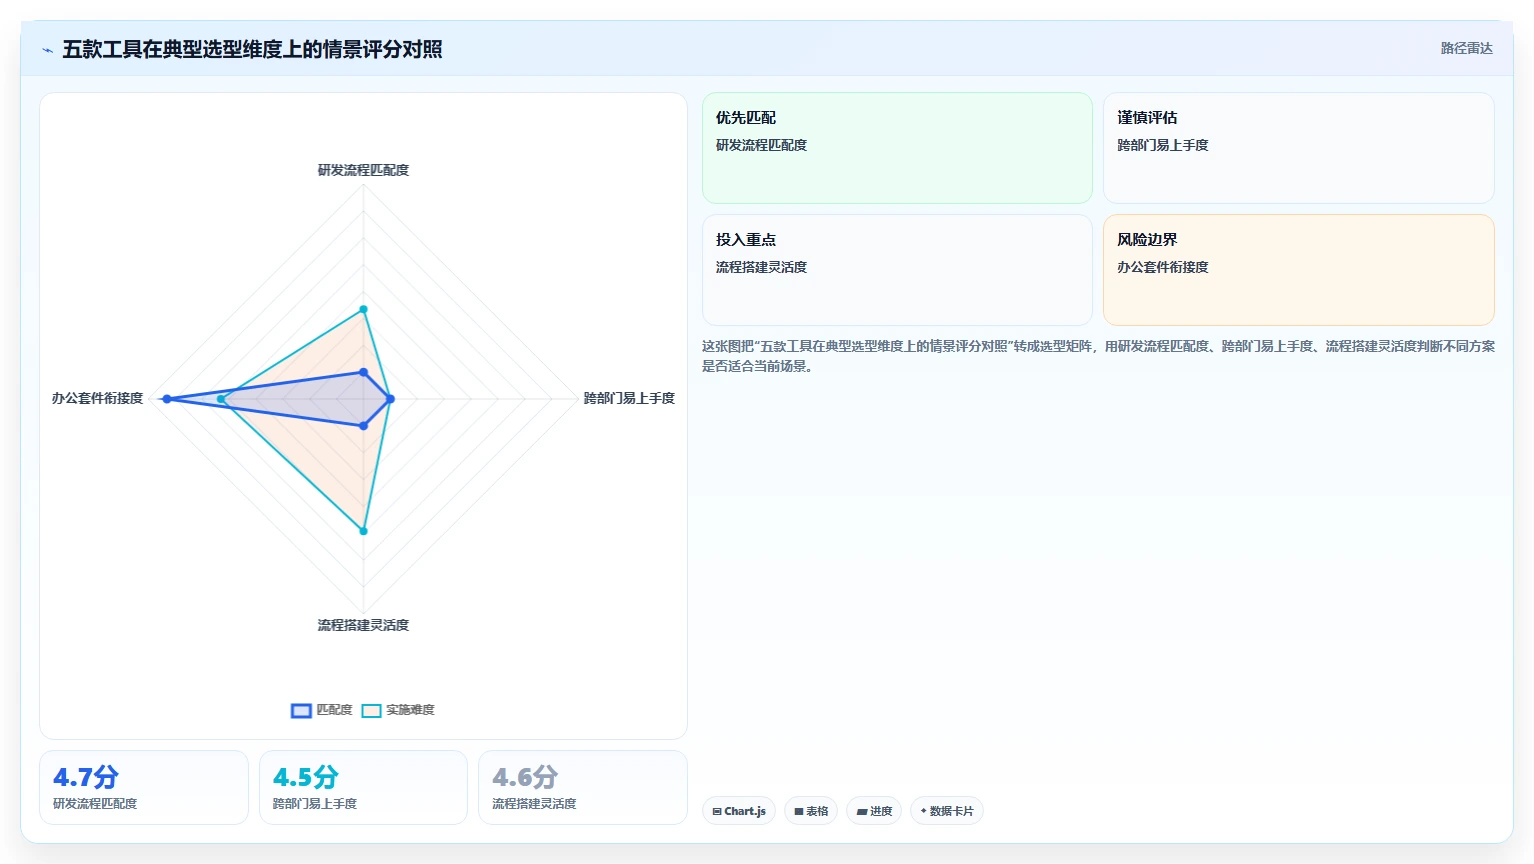
Task: Click 跨部门易上手度 text in 谨慎评估 card
Action: [x=1163, y=145]
